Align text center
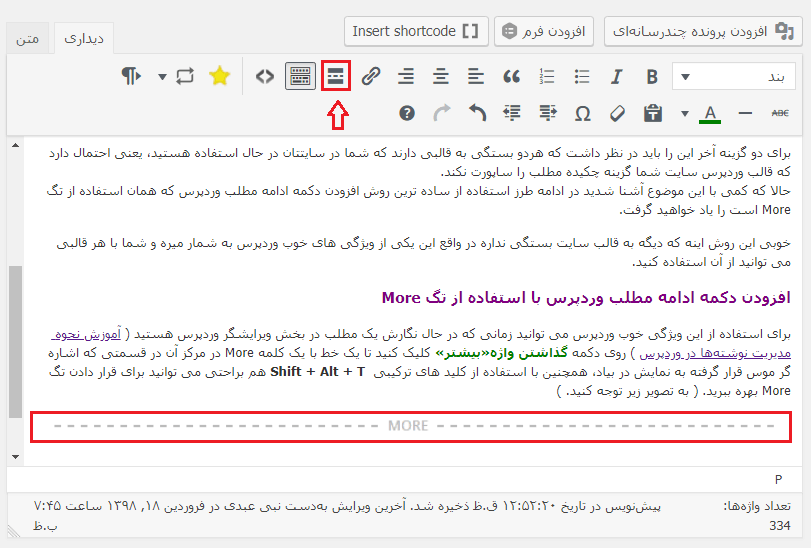811x548 pixels. coord(441,77)
